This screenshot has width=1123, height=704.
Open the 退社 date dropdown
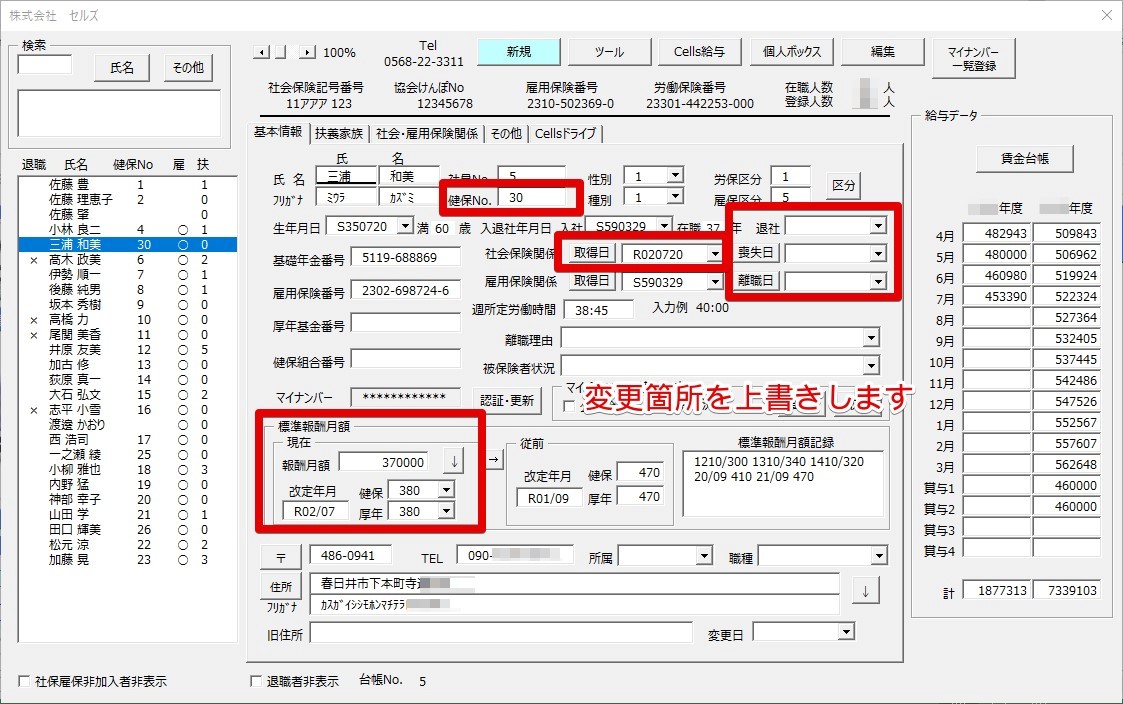point(879,227)
